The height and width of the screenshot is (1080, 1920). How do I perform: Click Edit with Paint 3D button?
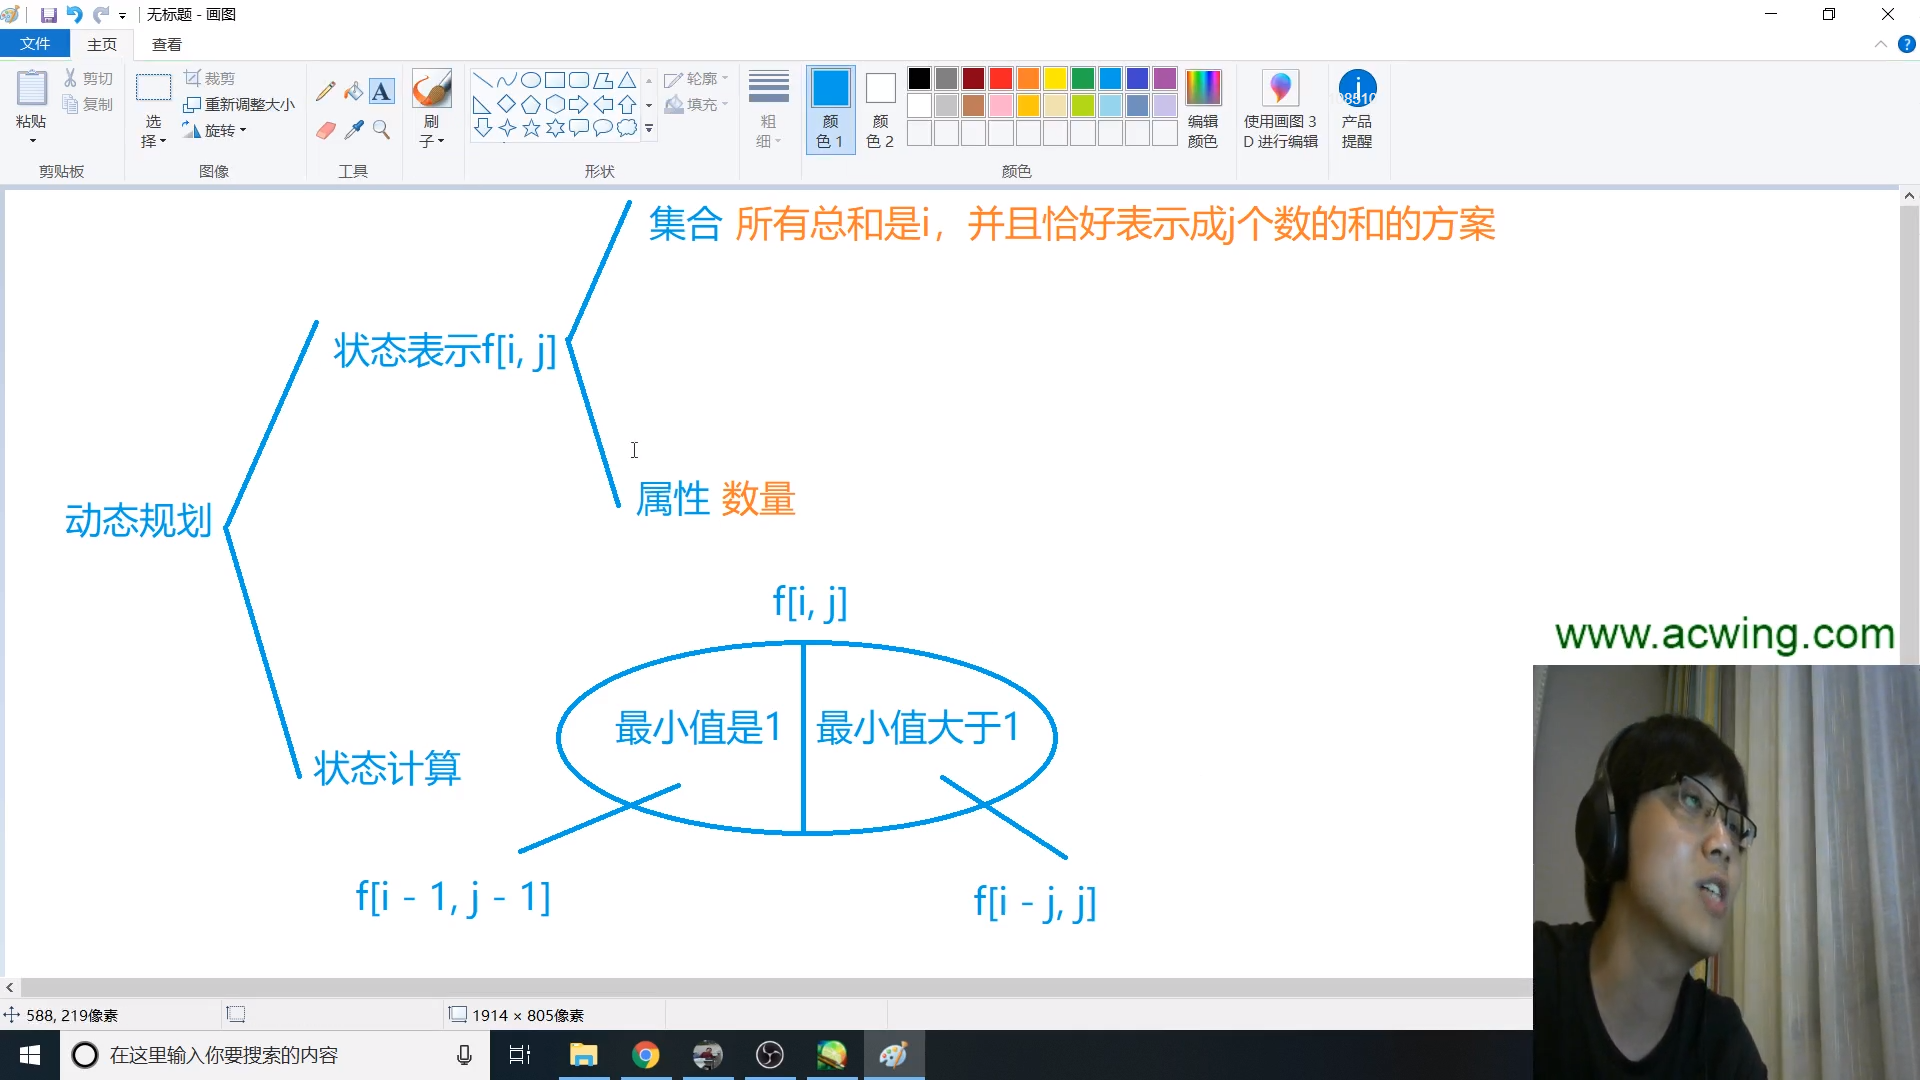point(1280,109)
